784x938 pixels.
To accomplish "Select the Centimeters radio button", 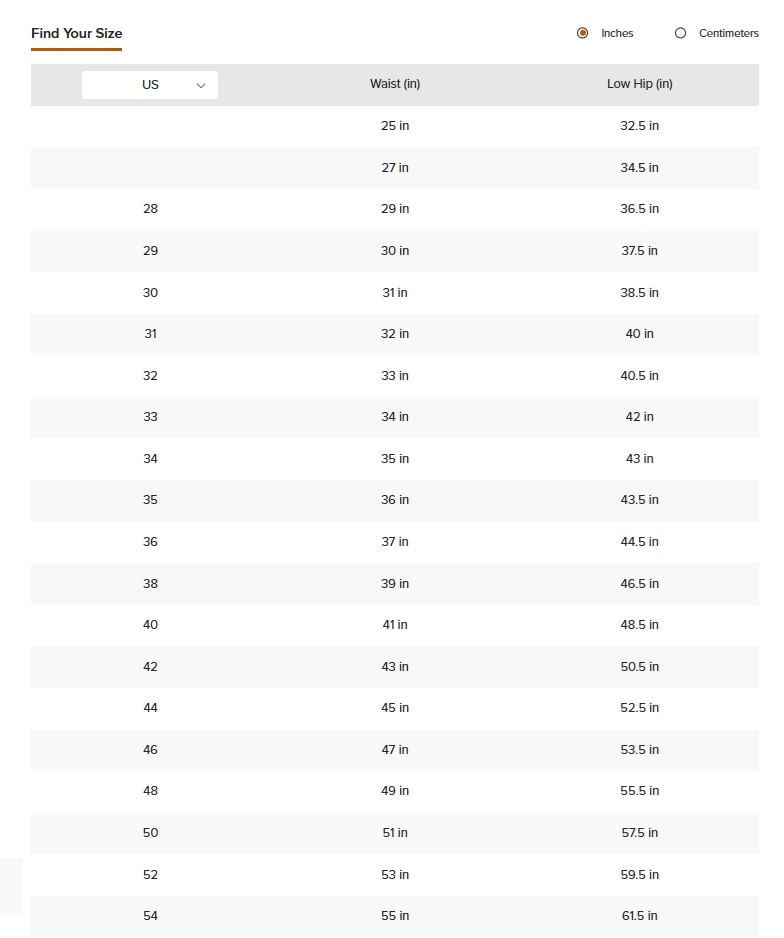I will click(x=681, y=33).
